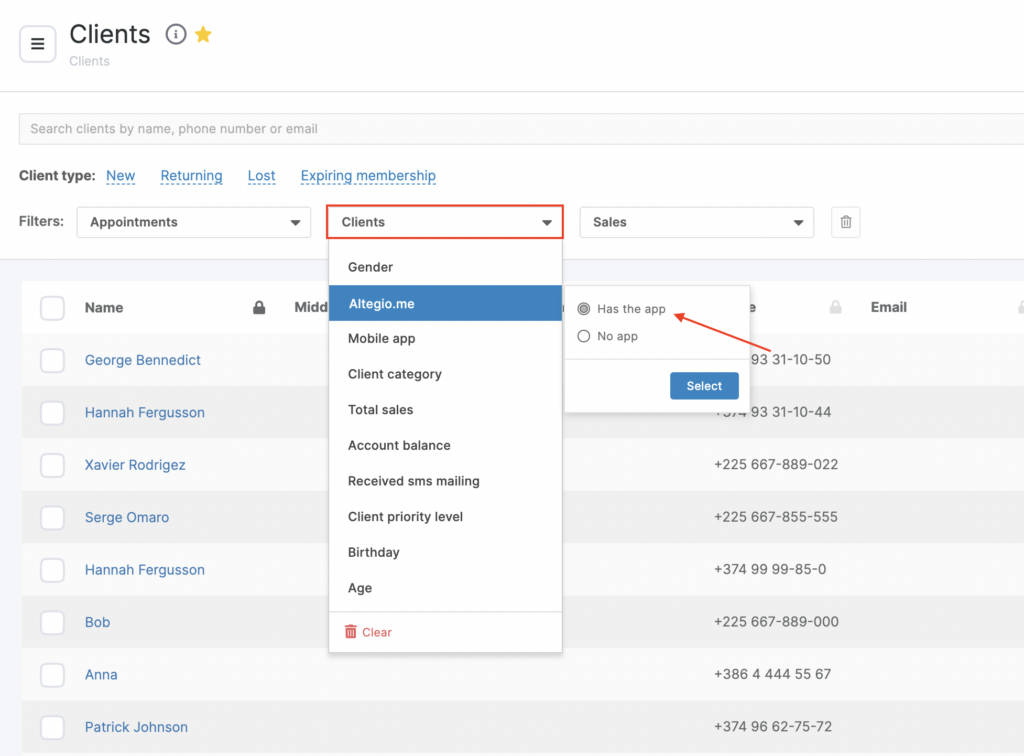Click the info icon beside Clients title
Viewport: 1024px width, 756px height.
(x=176, y=35)
